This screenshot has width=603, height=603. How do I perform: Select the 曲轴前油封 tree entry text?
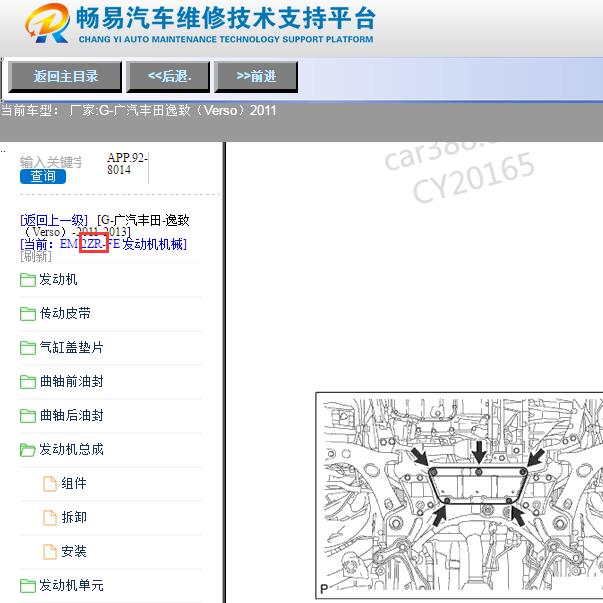coord(72,381)
